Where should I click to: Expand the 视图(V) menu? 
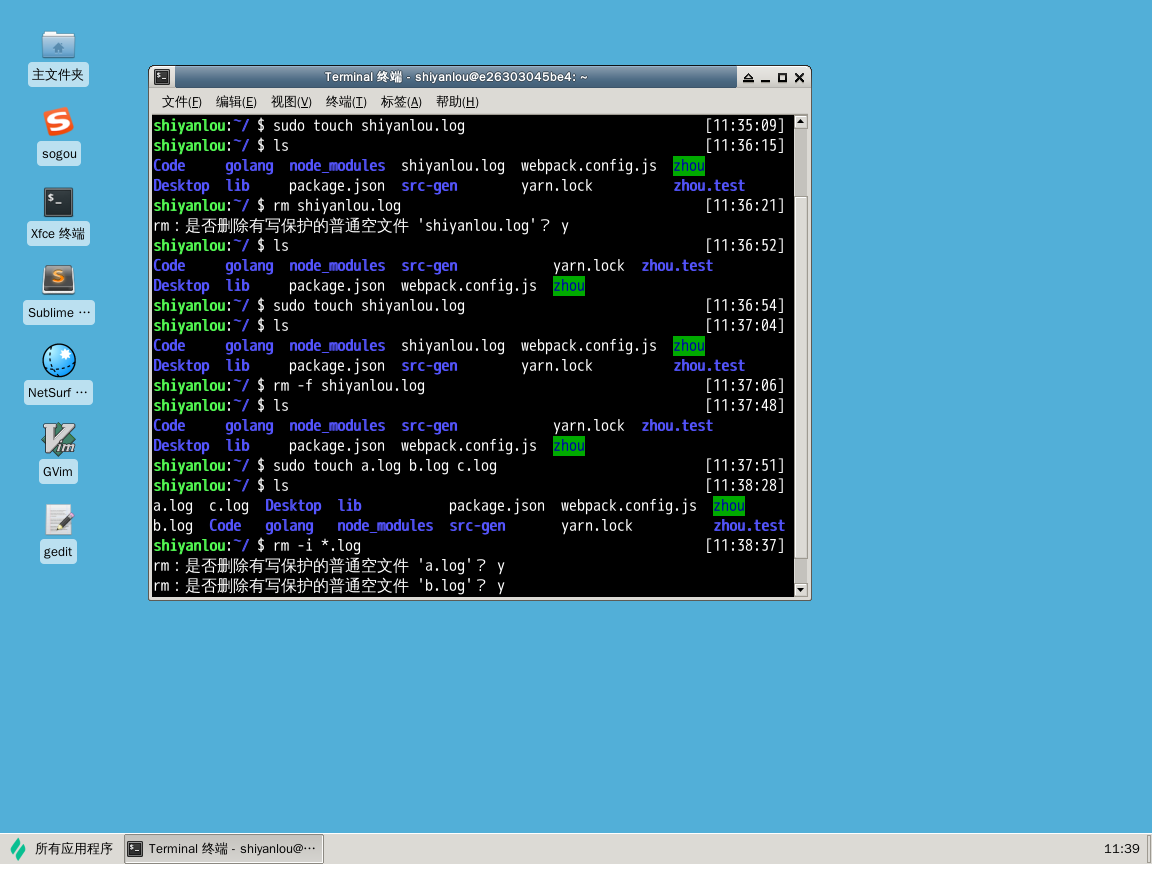coord(291,102)
